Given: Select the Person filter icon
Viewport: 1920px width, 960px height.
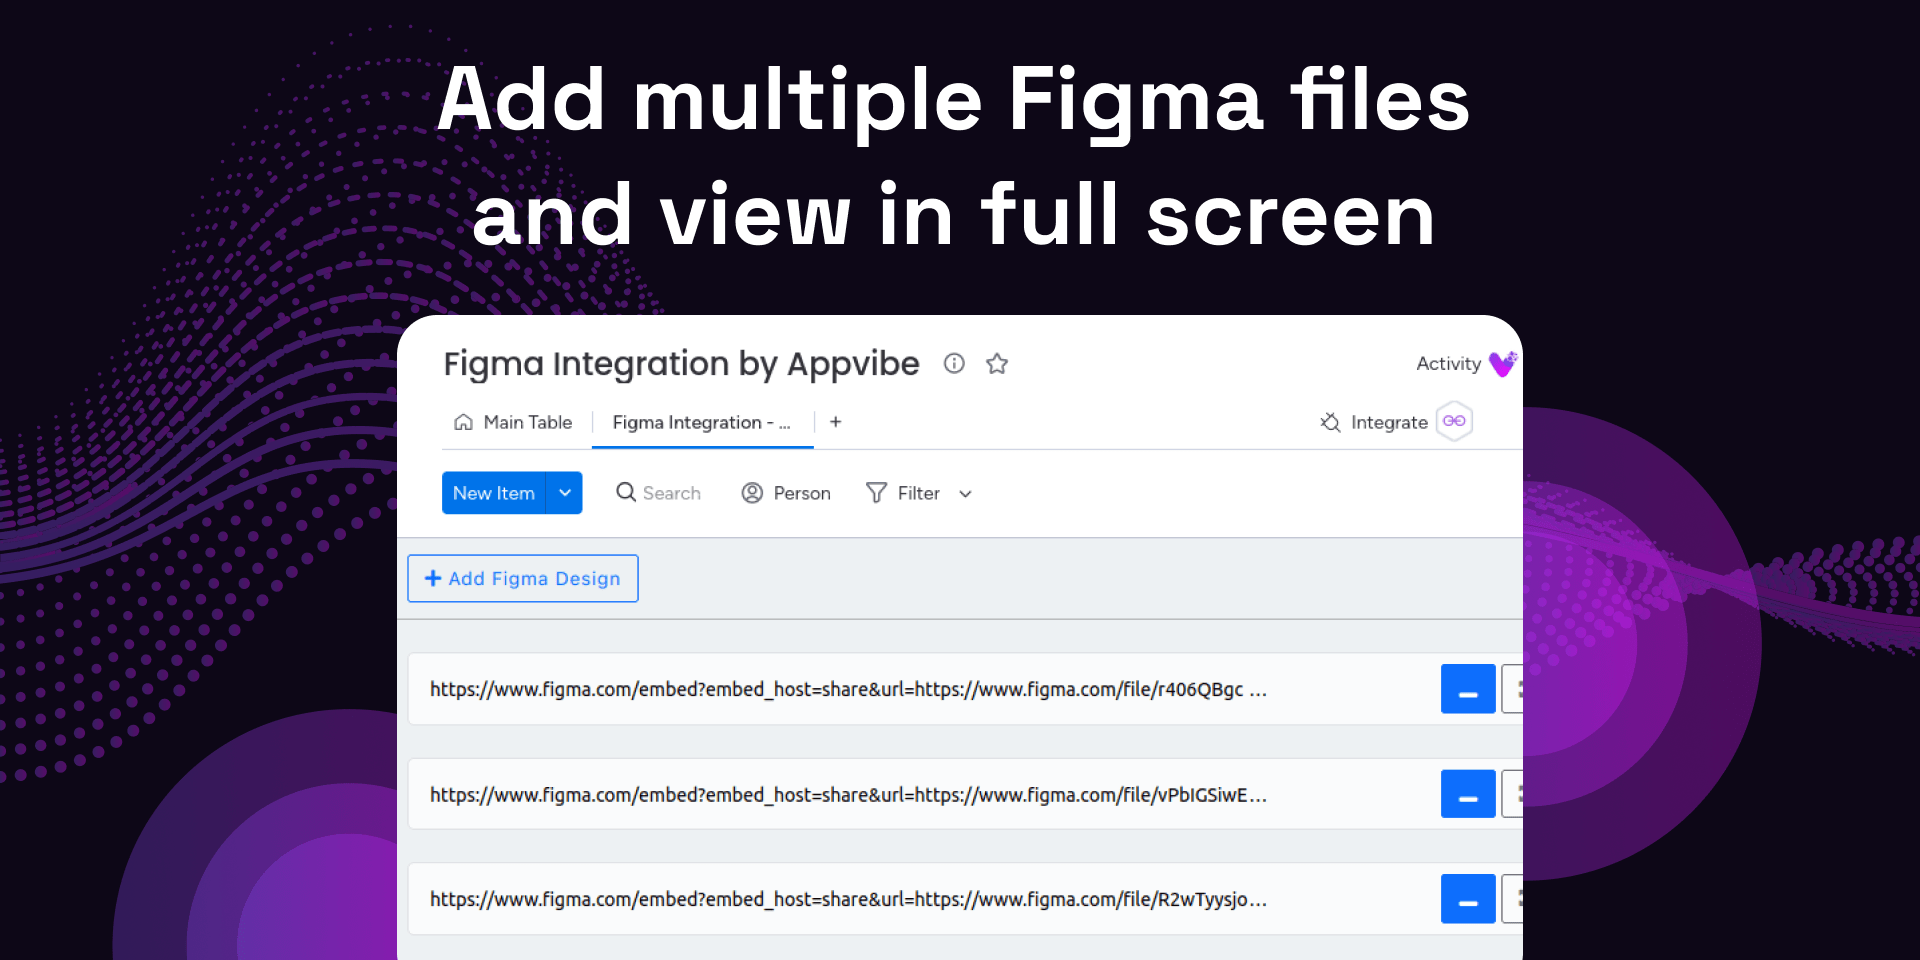Looking at the screenshot, I should (x=753, y=492).
